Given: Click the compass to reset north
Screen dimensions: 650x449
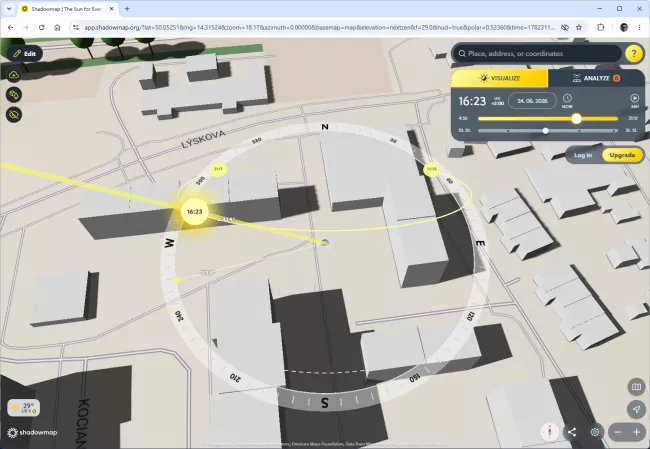Looking at the screenshot, I should [550, 432].
